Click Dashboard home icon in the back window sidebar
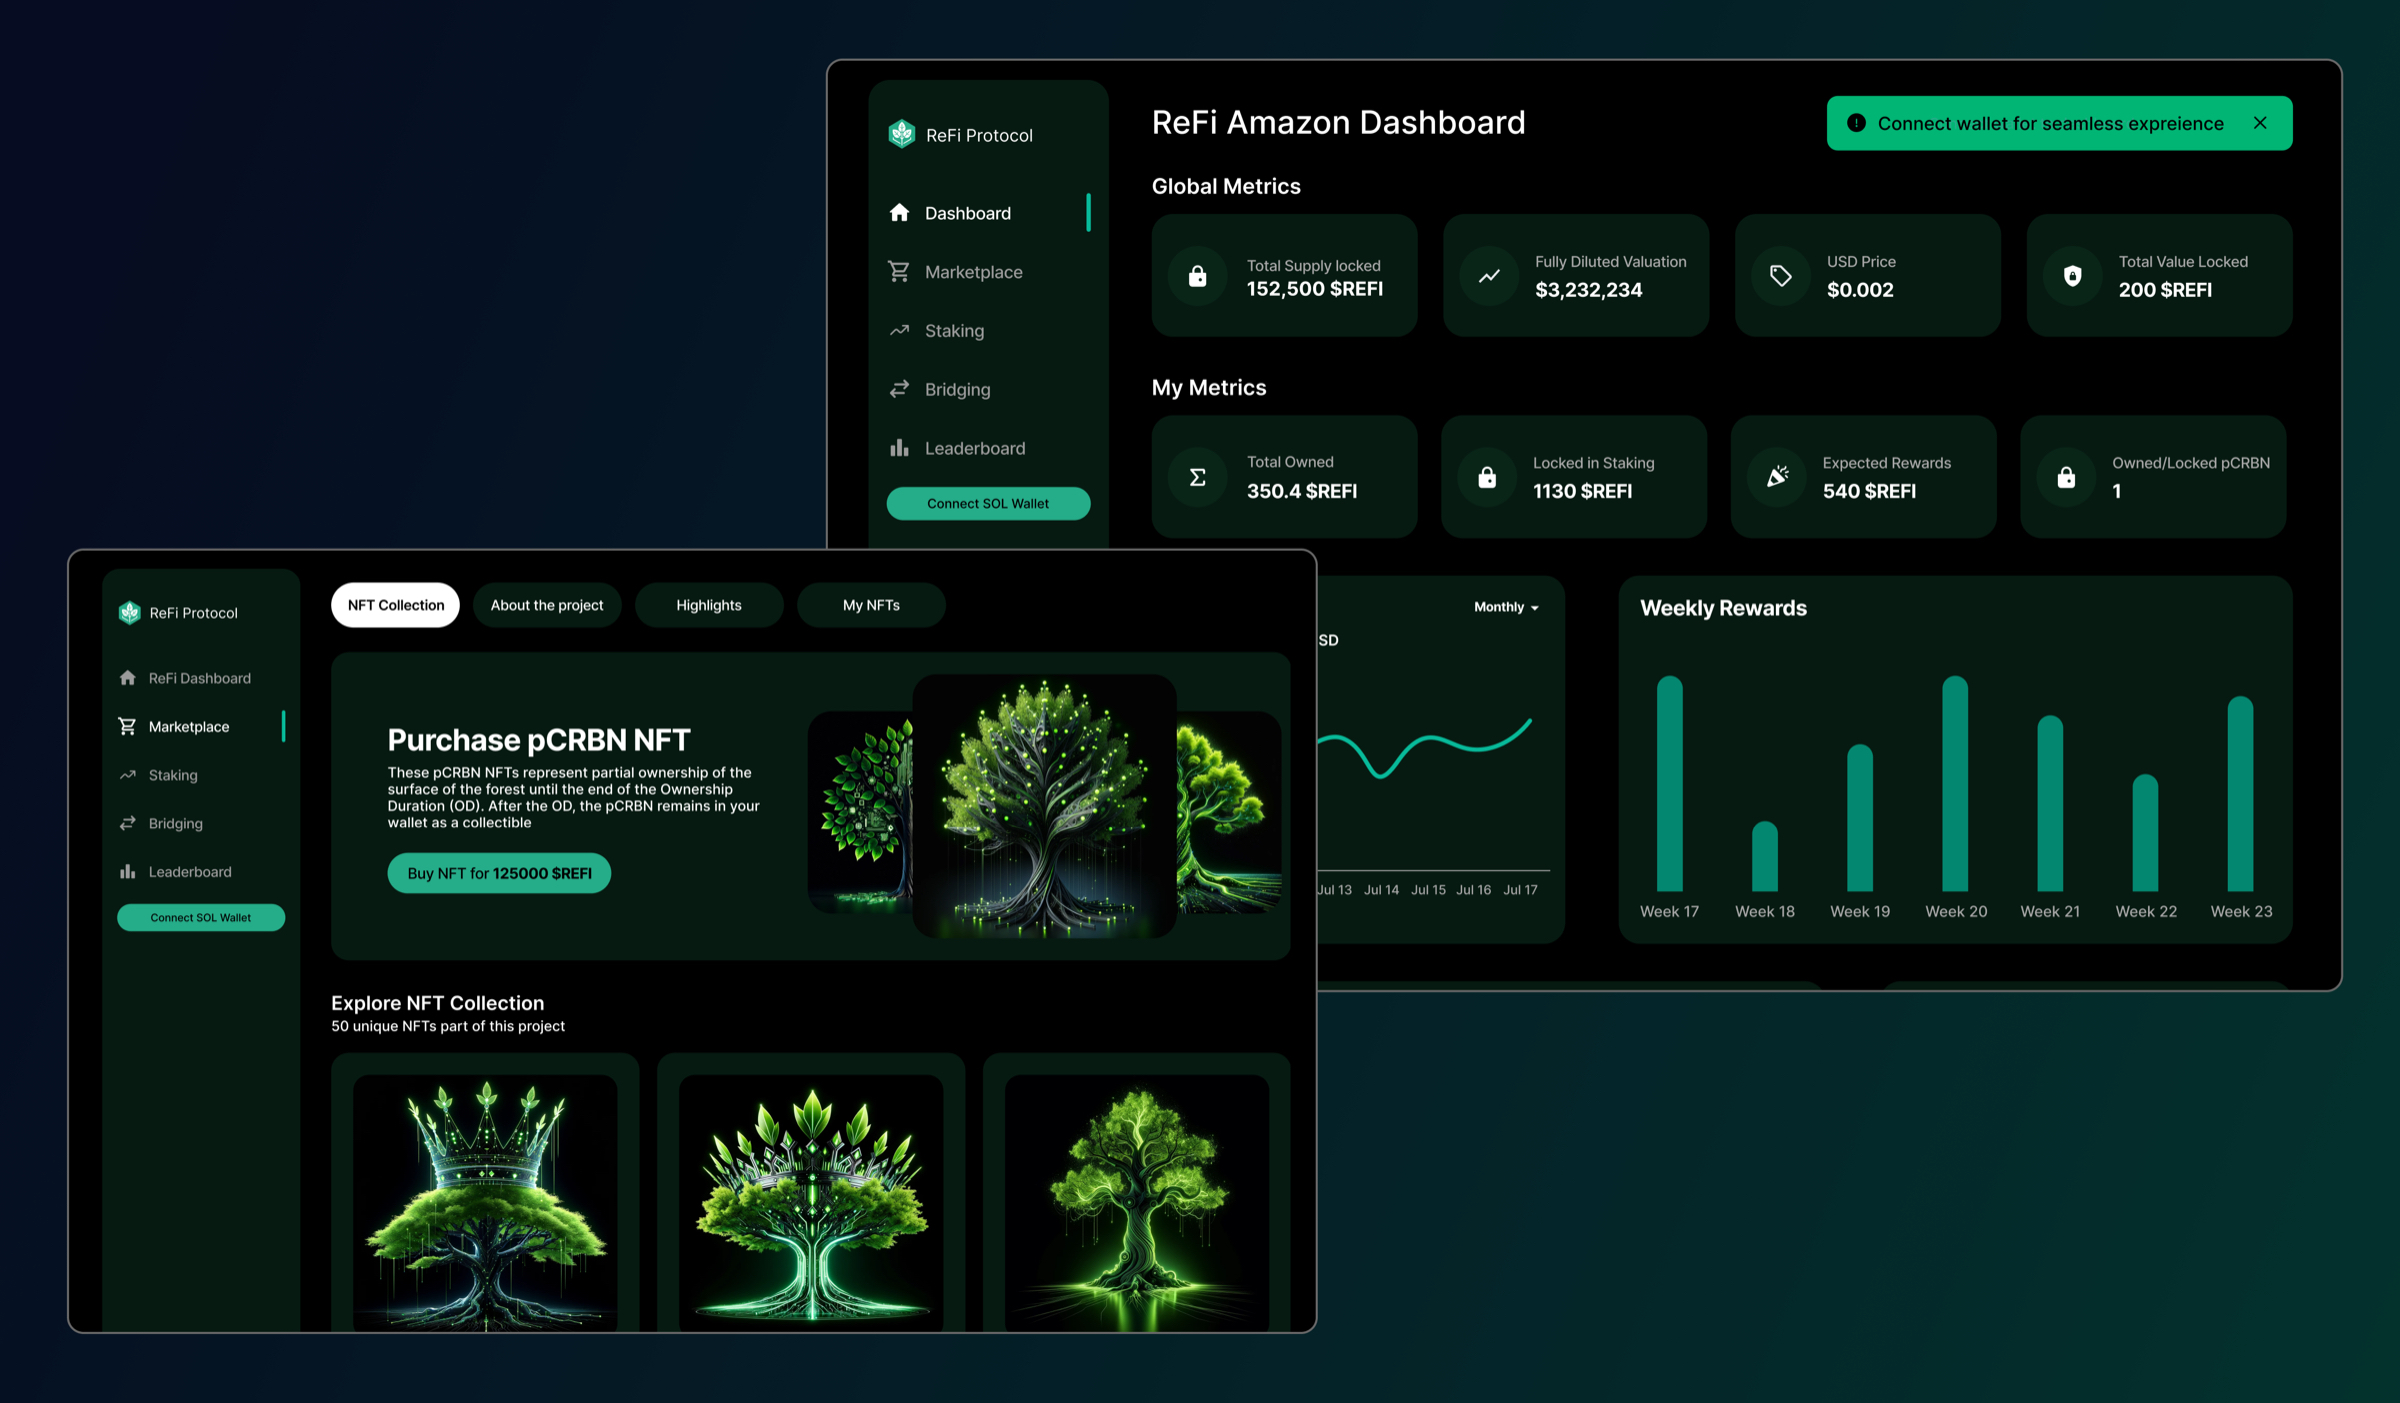 coord(899,212)
